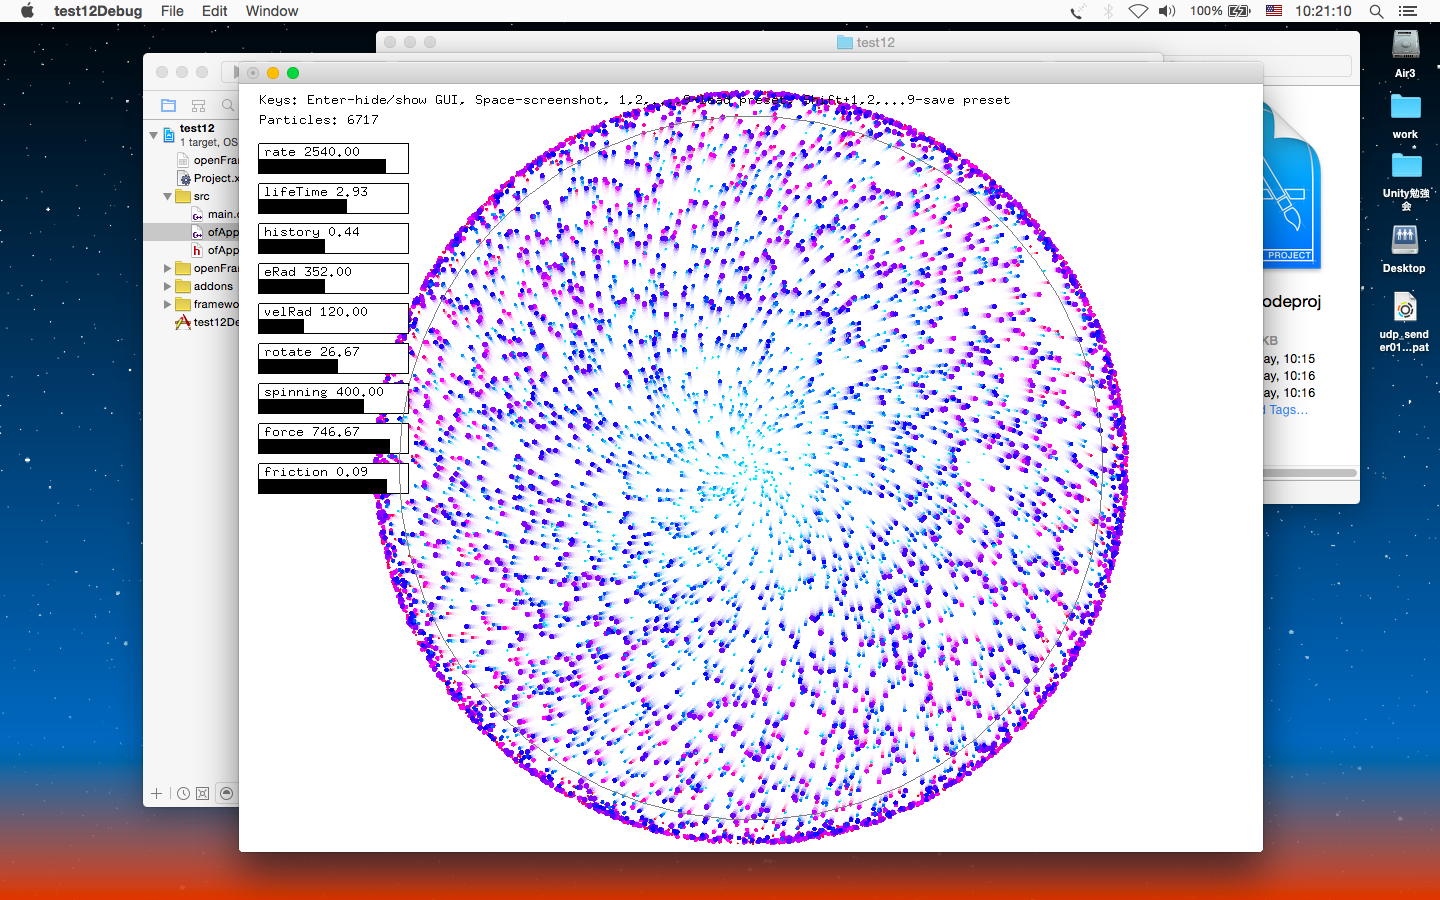1440x900 pixels.
Task: Open the Apple menu
Action: [x=27, y=11]
